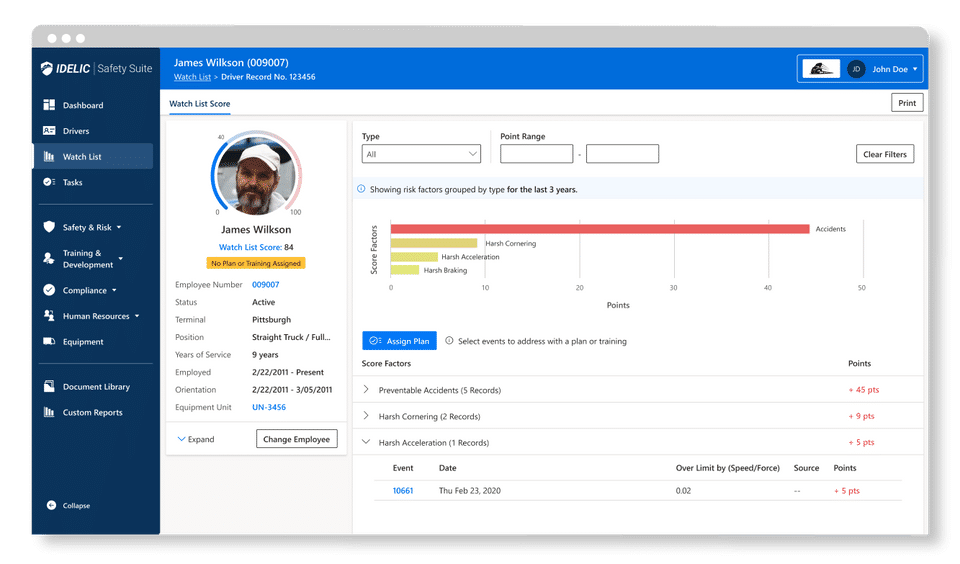Click the info icon beside risk factors note

pyautogui.click(x=361, y=189)
